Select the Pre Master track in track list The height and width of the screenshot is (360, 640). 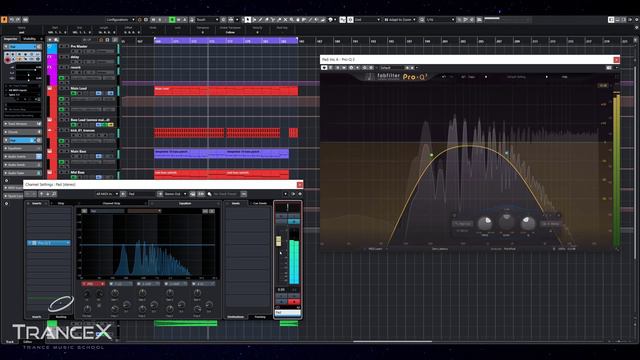78,47
